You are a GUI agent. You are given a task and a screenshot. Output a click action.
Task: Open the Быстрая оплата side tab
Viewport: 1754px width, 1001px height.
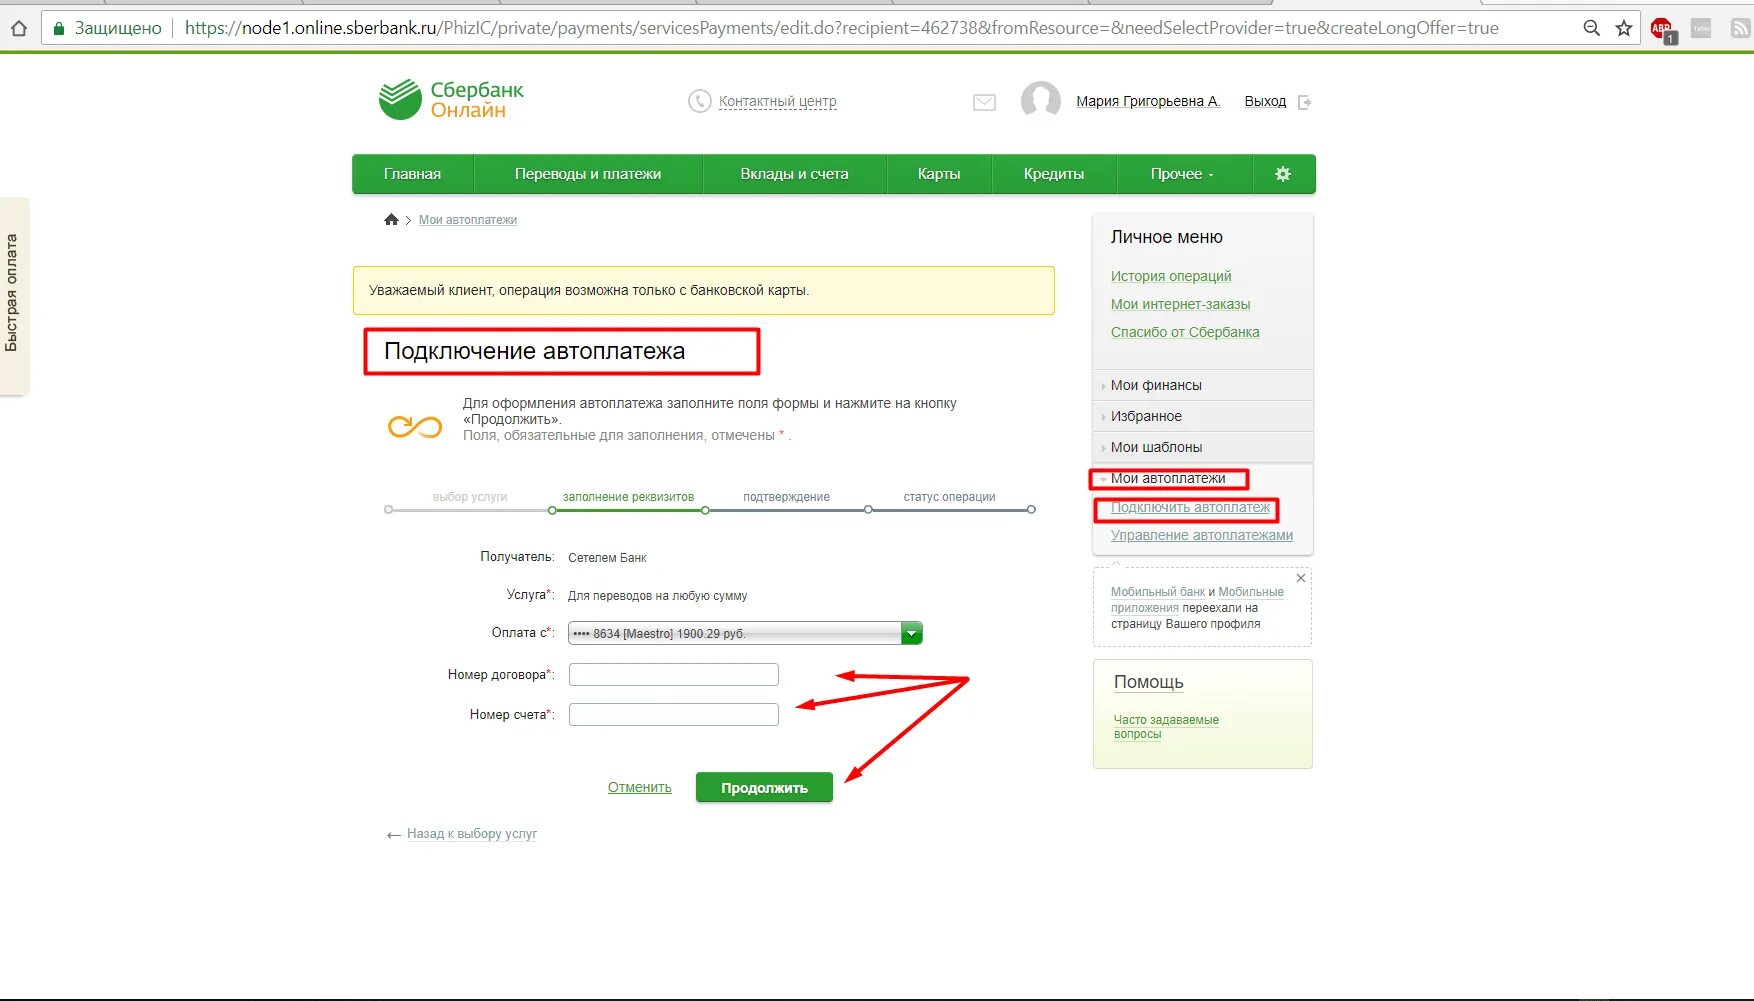[x=14, y=296]
